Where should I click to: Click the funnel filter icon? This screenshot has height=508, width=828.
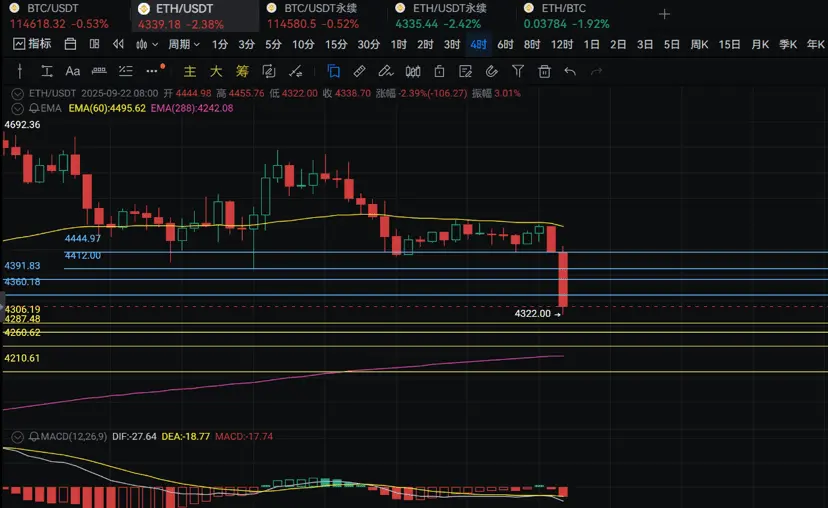(518, 71)
